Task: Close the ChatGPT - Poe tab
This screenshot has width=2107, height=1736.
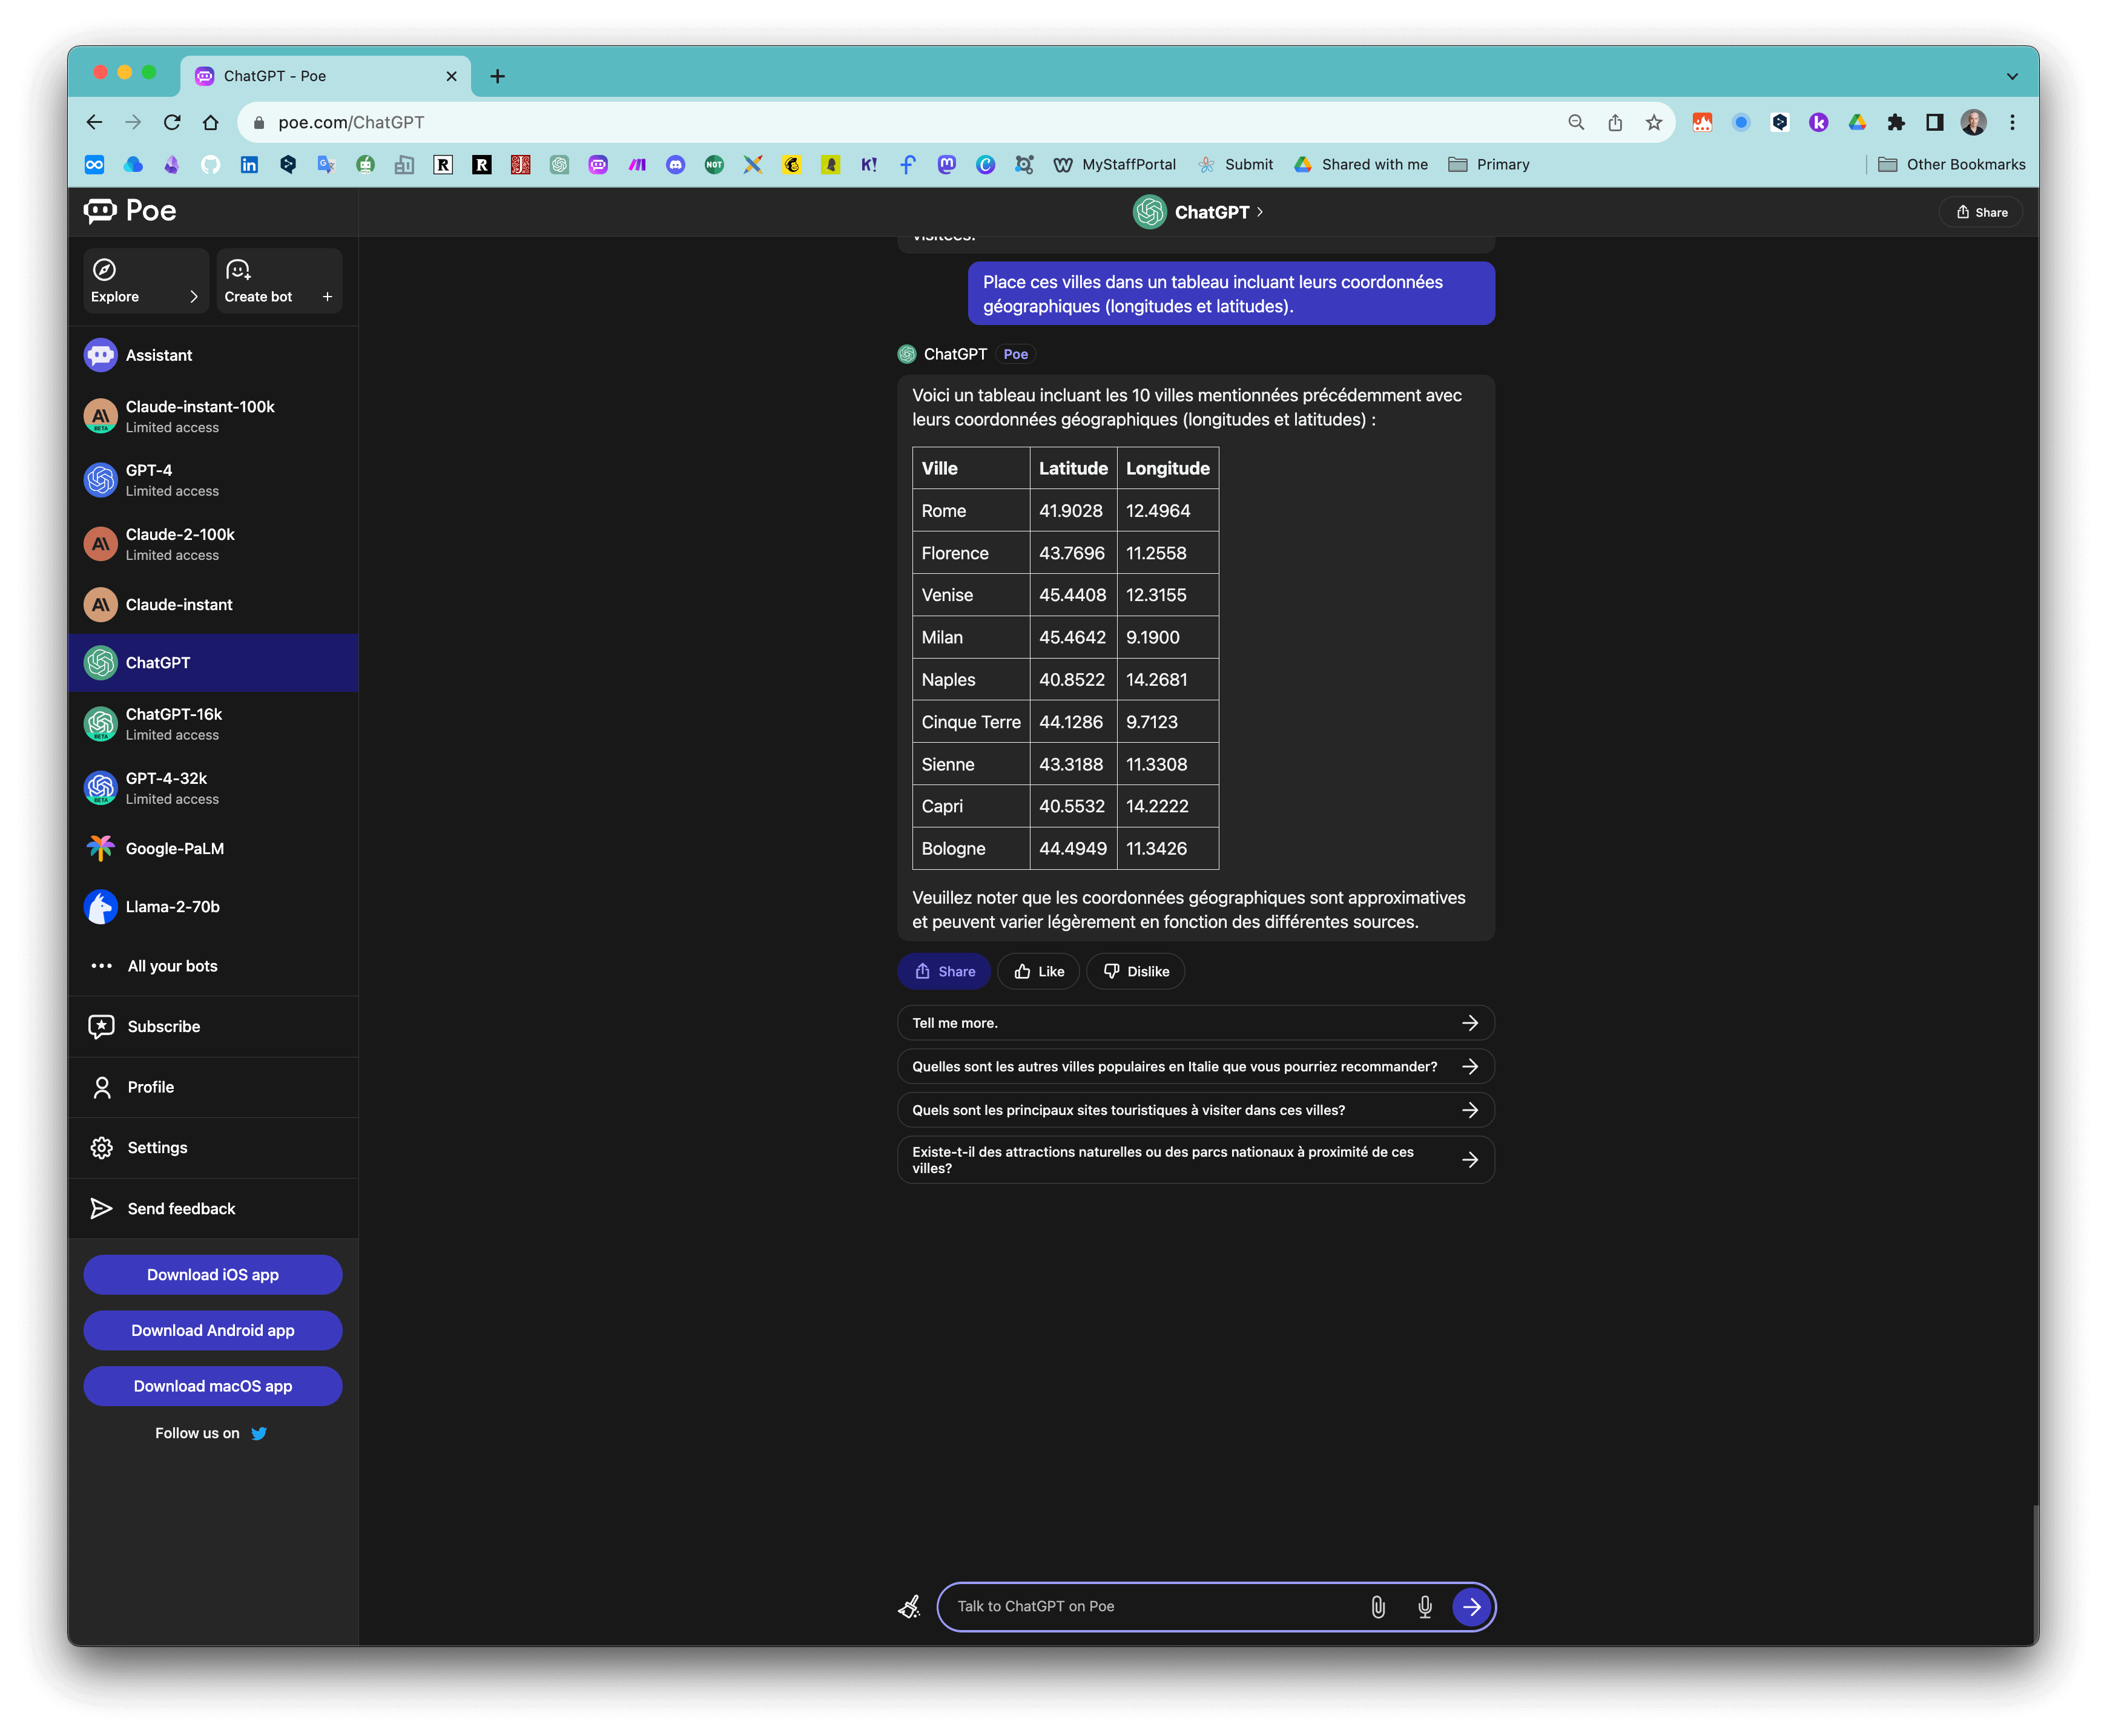Action: (451, 76)
